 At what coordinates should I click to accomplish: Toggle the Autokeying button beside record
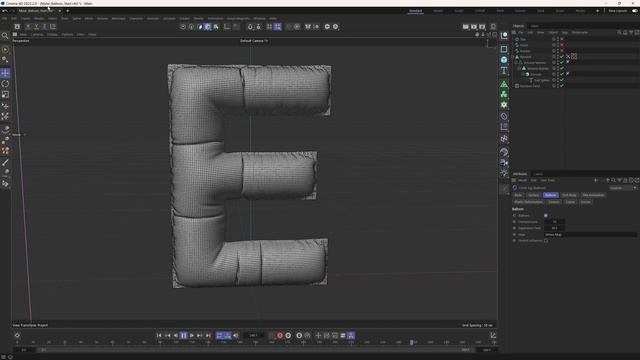point(288,336)
